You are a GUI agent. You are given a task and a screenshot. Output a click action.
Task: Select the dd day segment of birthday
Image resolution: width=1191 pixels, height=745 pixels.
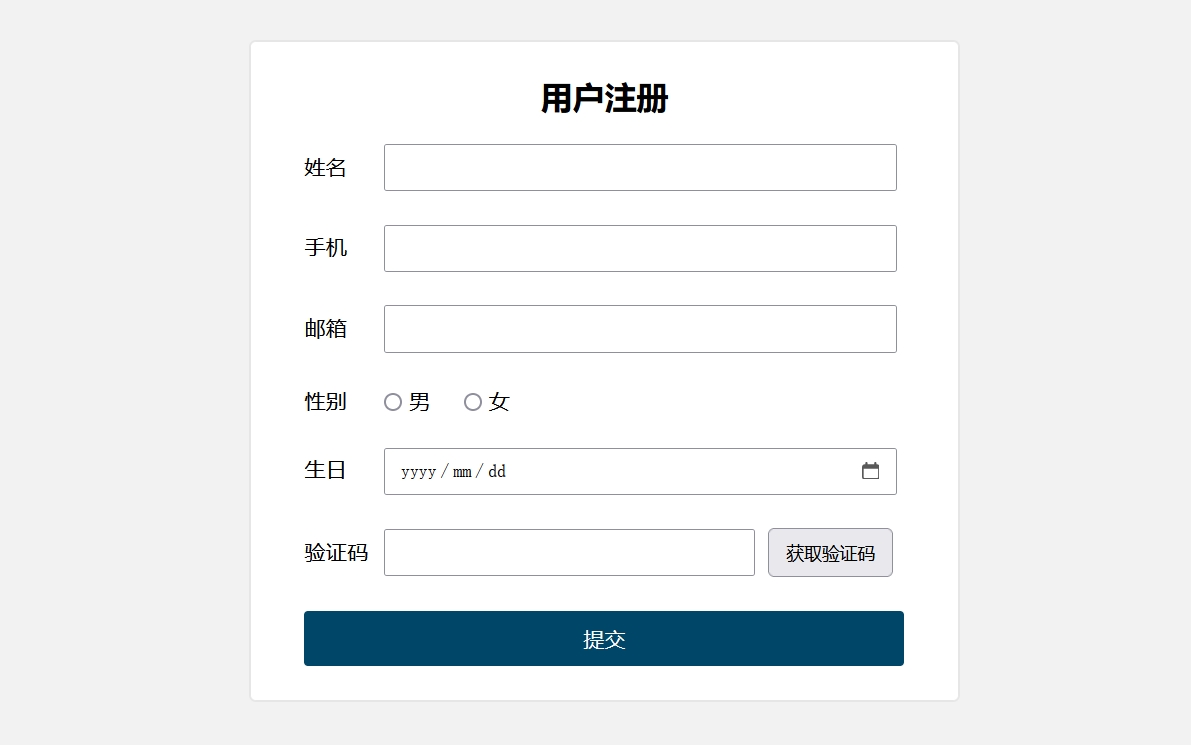[497, 472]
